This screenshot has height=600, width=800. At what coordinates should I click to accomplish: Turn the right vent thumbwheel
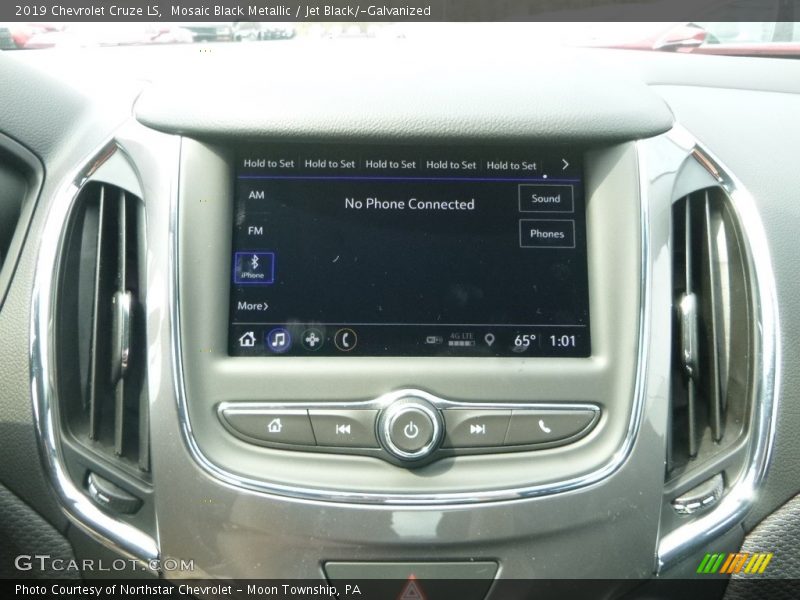click(699, 495)
